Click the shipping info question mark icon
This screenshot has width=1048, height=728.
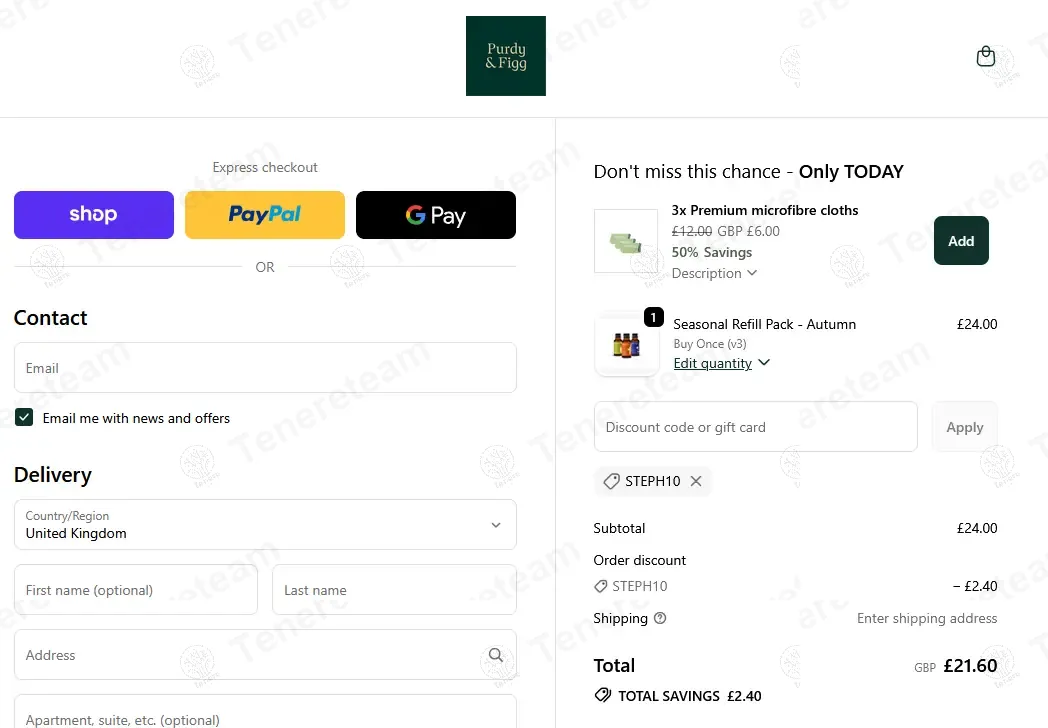(x=660, y=618)
